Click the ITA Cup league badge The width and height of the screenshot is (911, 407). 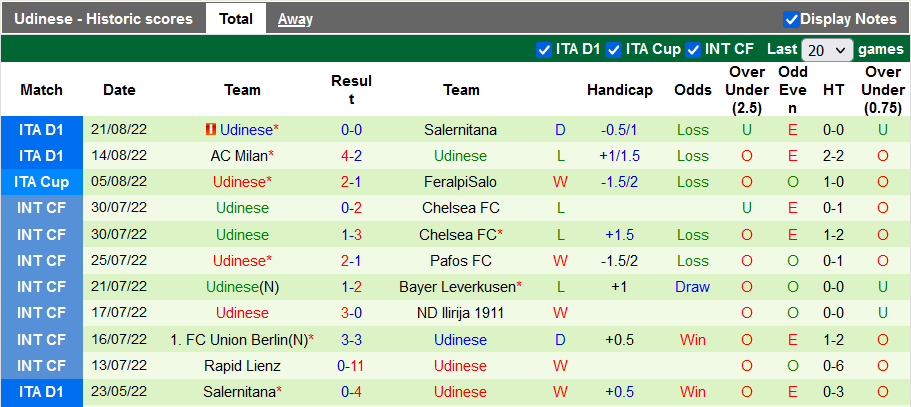tap(41, 182)
